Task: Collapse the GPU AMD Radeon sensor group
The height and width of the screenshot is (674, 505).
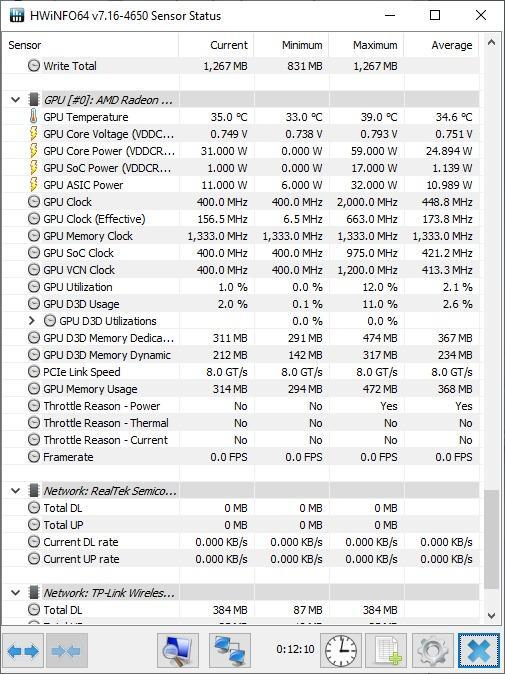Action: (15, 100)
